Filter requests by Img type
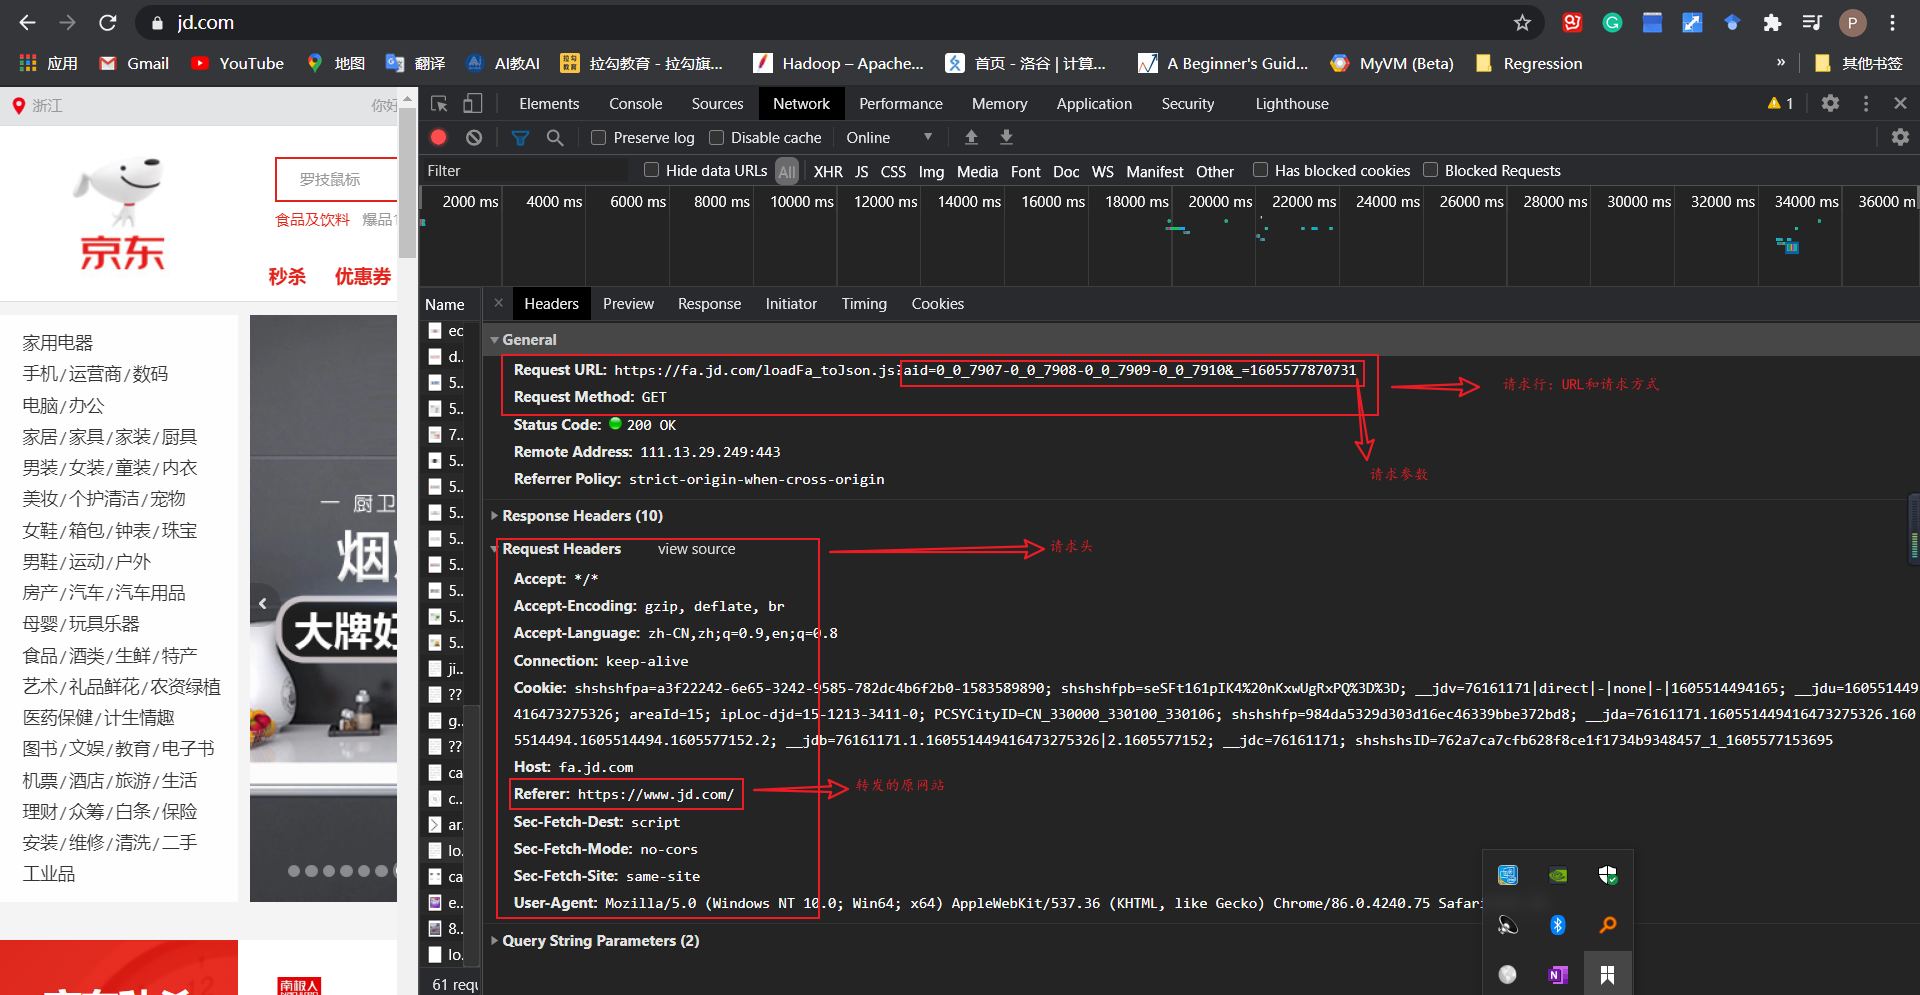 pyautogui.click(x=931, y=171)
